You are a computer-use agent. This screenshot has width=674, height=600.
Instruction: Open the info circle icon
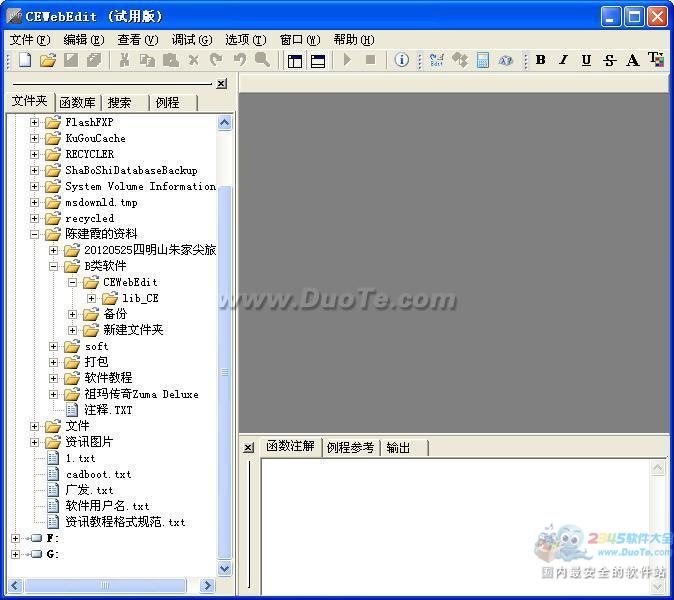pyautogui.click(x=401, y=60)
